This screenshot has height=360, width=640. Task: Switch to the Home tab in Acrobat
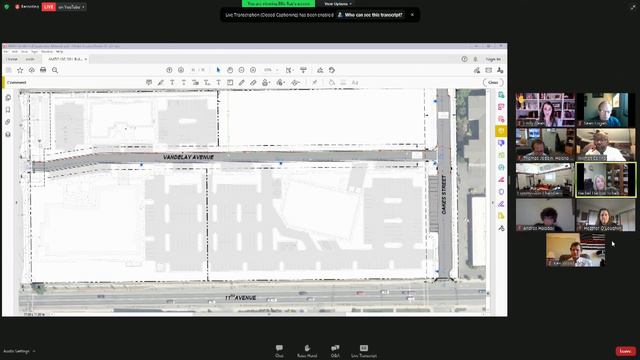coord(12,59)
